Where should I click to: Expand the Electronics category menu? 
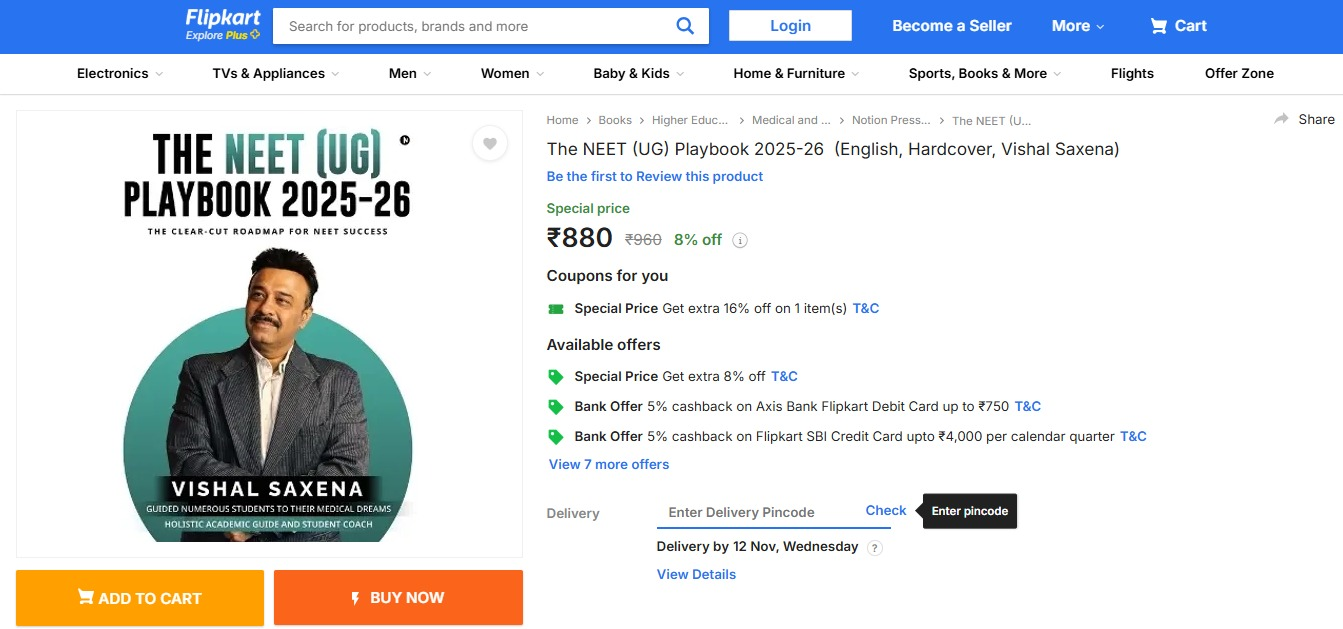(120, 73)
